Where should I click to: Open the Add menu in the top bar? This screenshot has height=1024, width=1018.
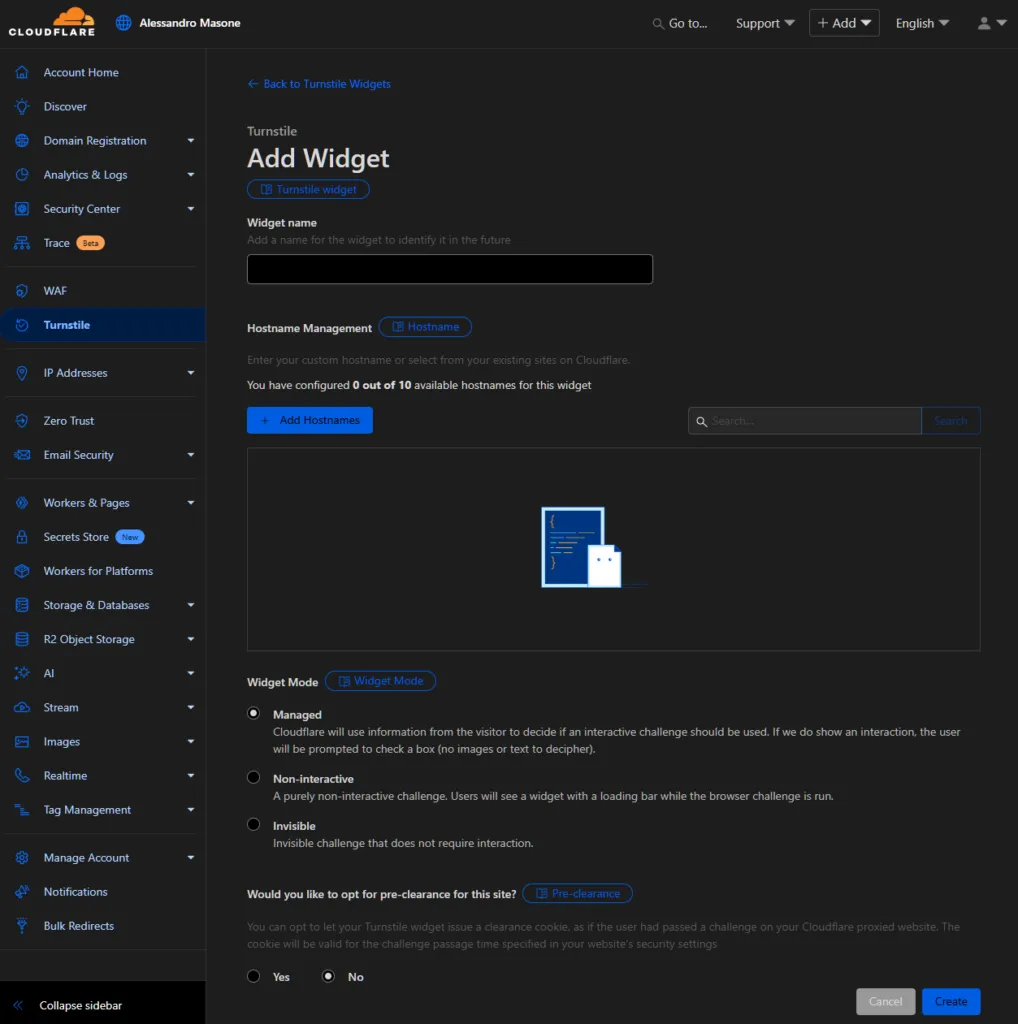843,22
